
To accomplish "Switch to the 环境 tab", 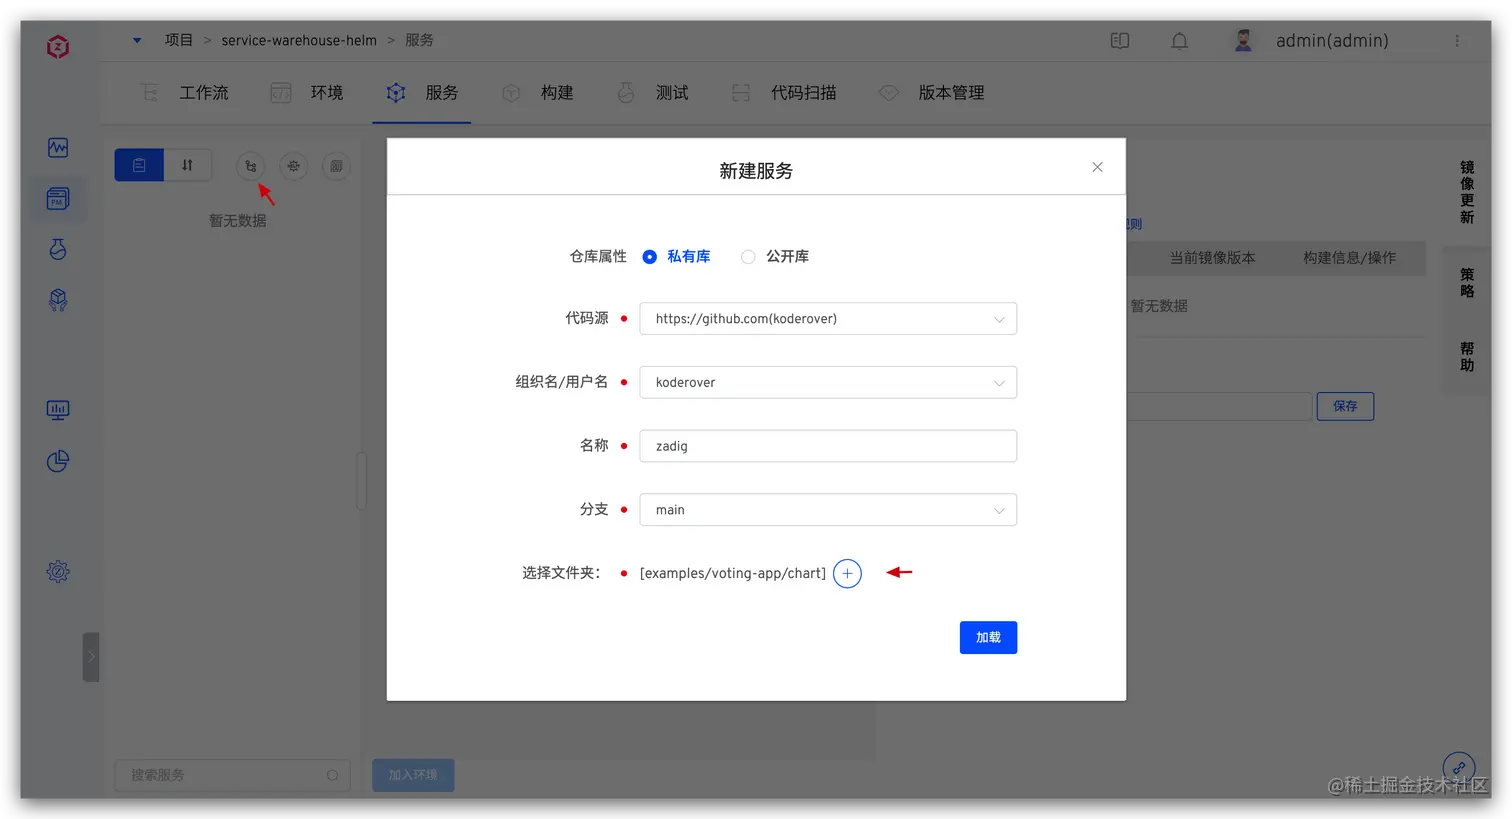I will pyautogui.click(x=307, y=93).
